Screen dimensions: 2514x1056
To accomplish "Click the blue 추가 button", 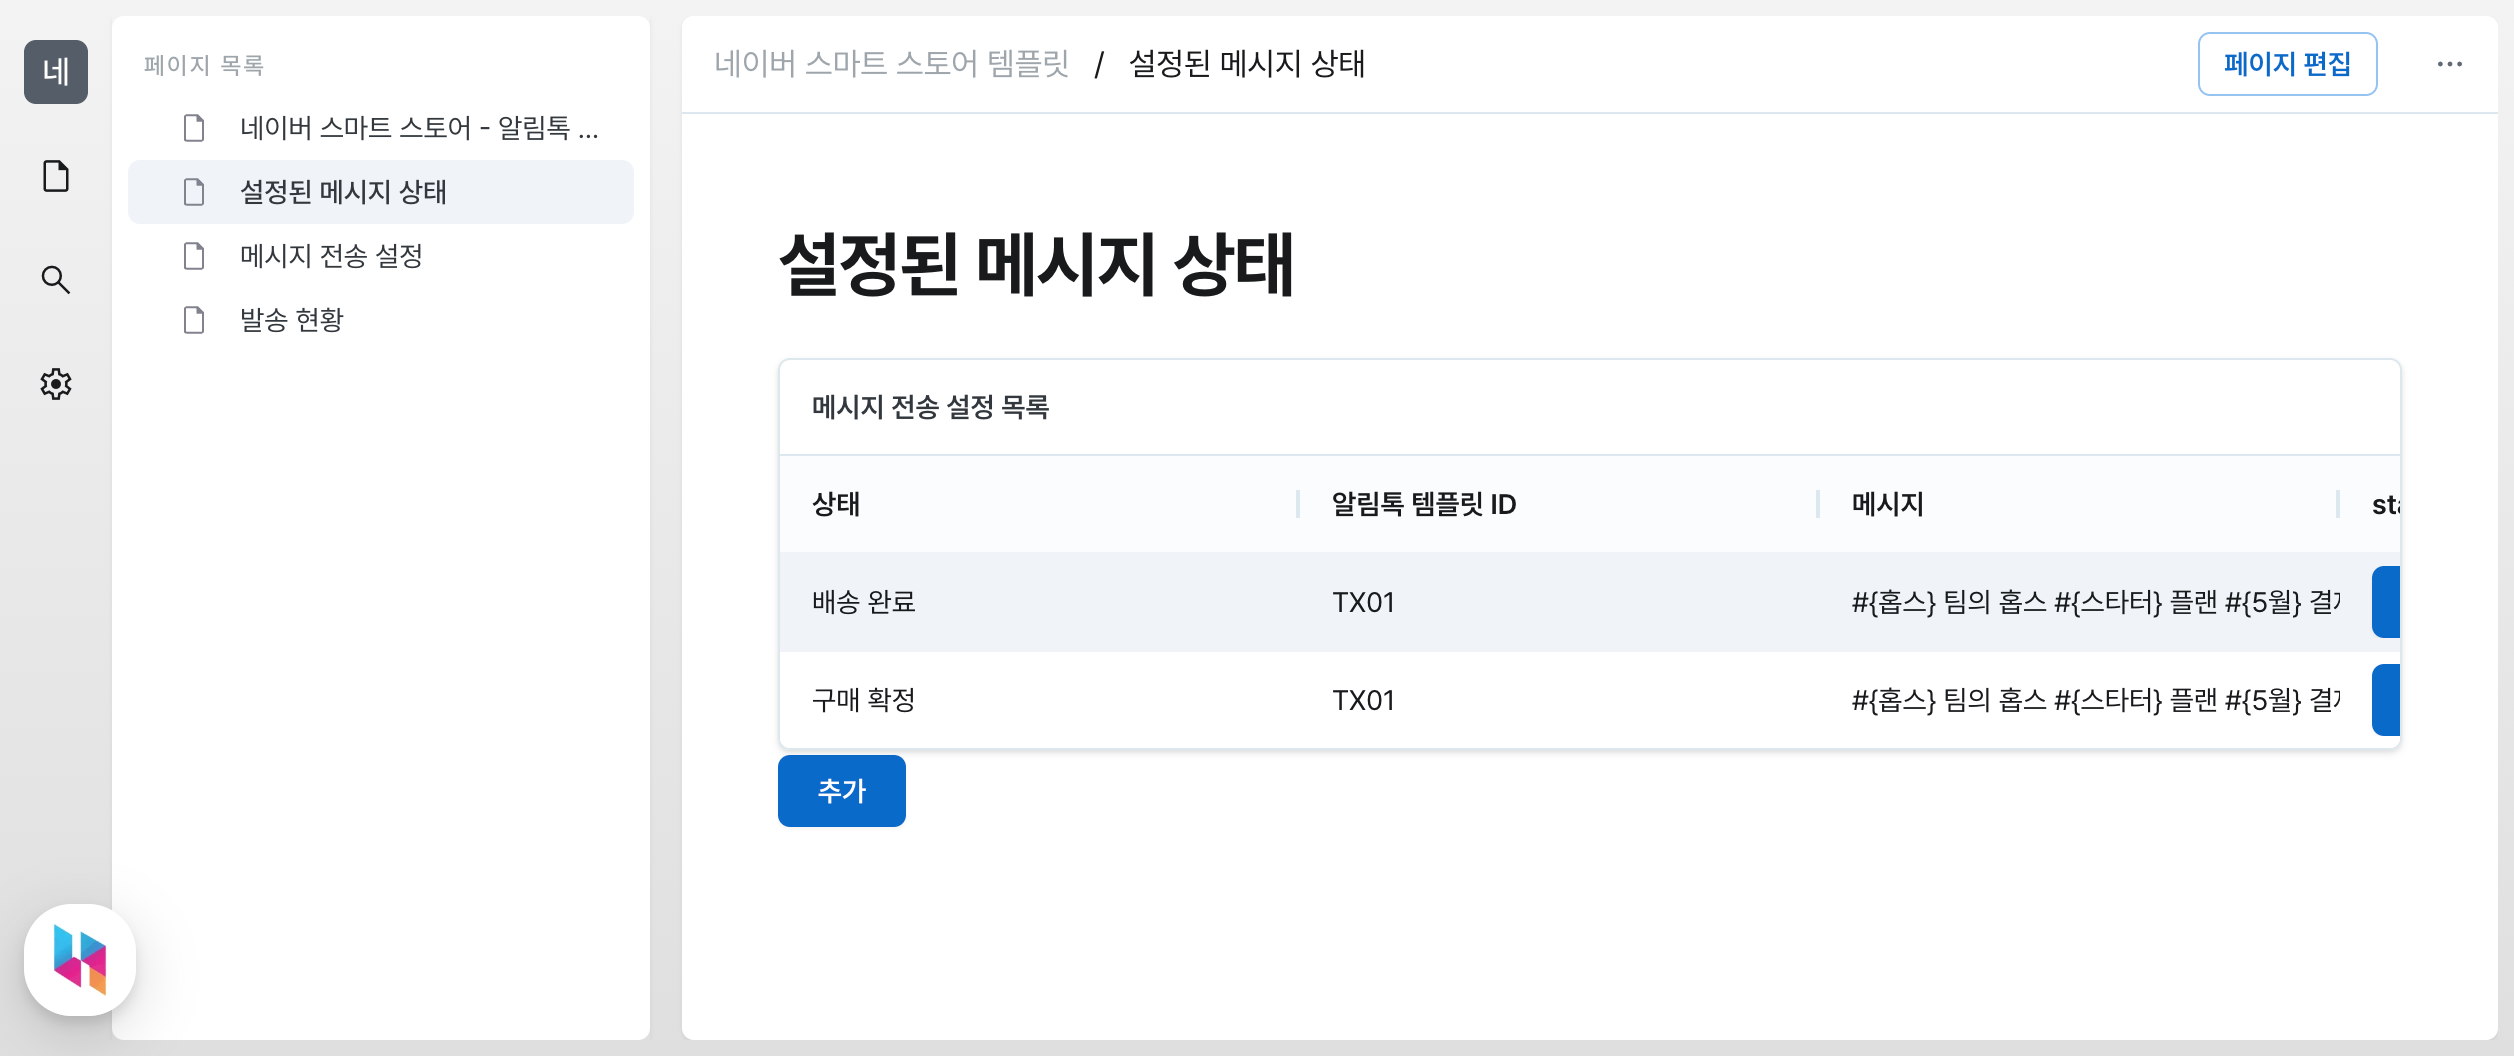I will pyautogui.click(x=842, y=791).
